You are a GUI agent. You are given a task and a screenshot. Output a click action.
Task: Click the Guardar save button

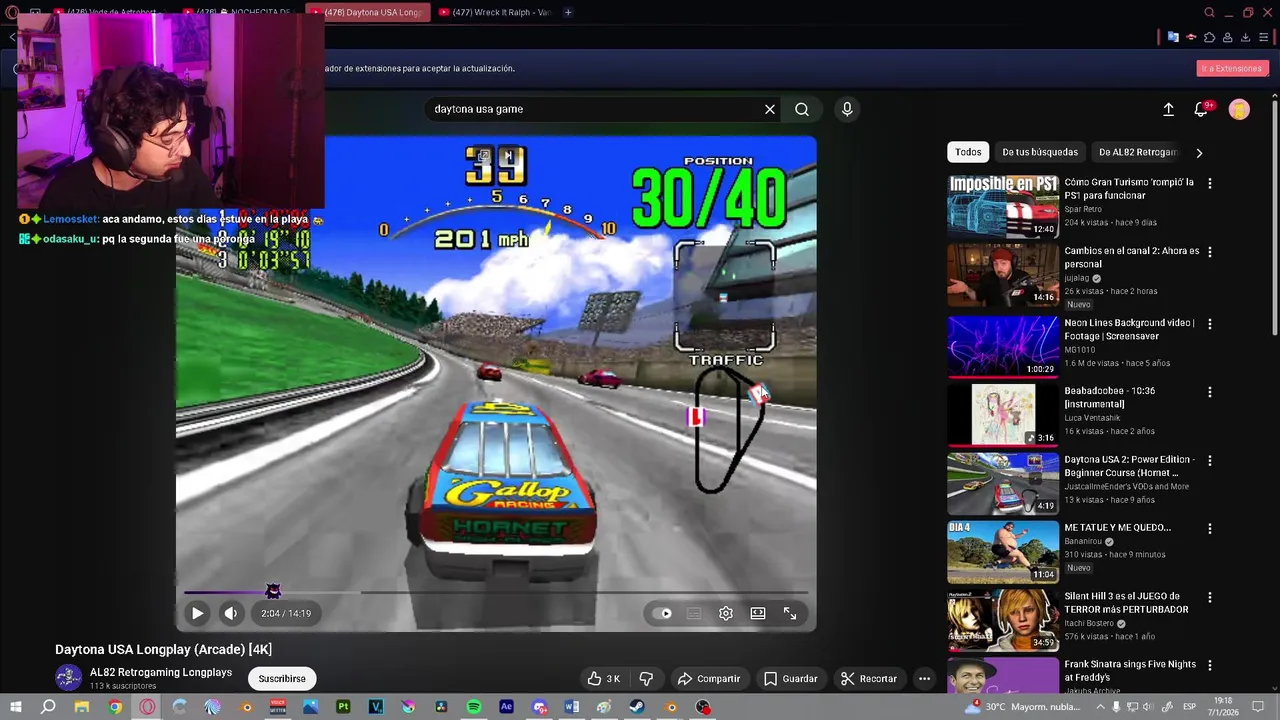point(790,678)
